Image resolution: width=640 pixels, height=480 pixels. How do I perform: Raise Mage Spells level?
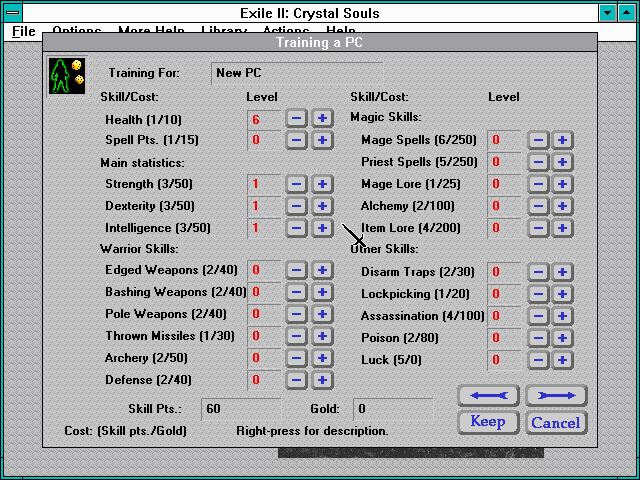pyautogui.click(x=562, y=140)
